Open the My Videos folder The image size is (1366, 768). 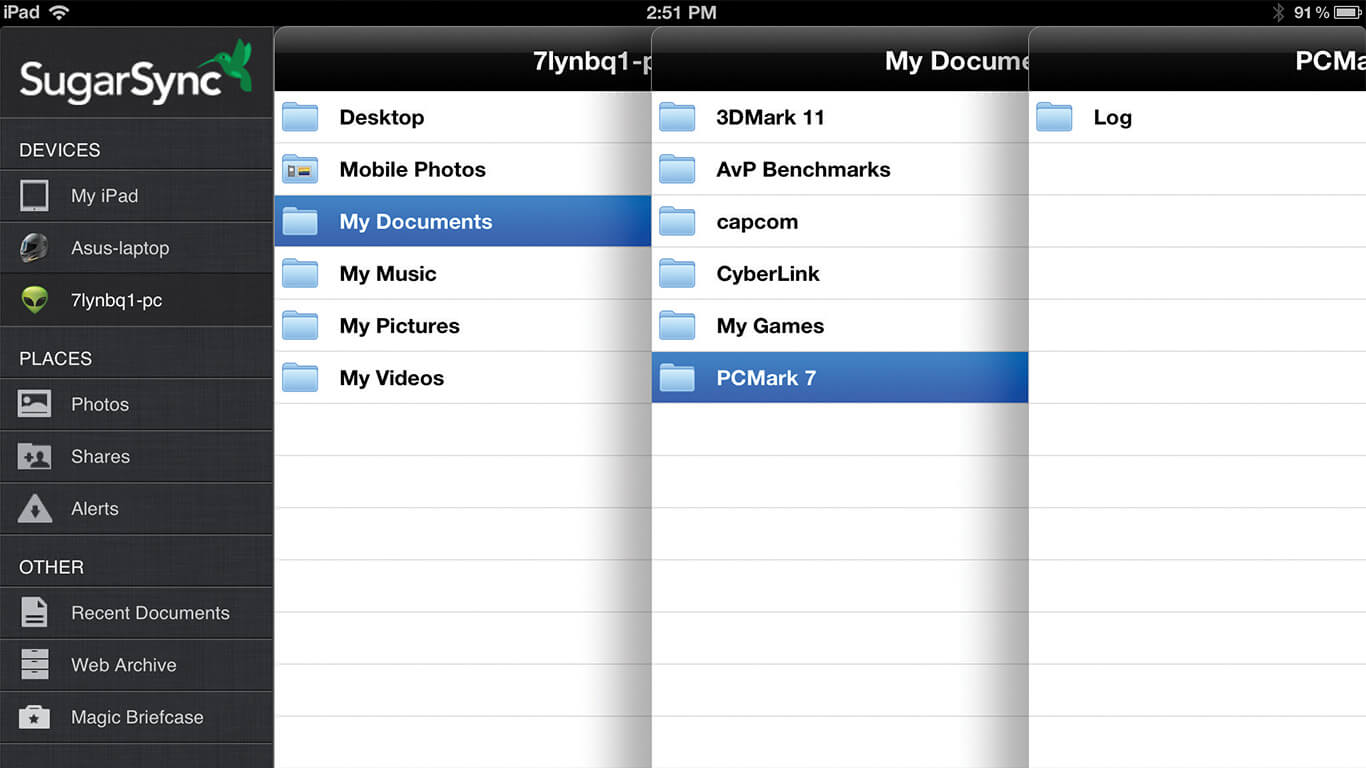click(391, 378)
